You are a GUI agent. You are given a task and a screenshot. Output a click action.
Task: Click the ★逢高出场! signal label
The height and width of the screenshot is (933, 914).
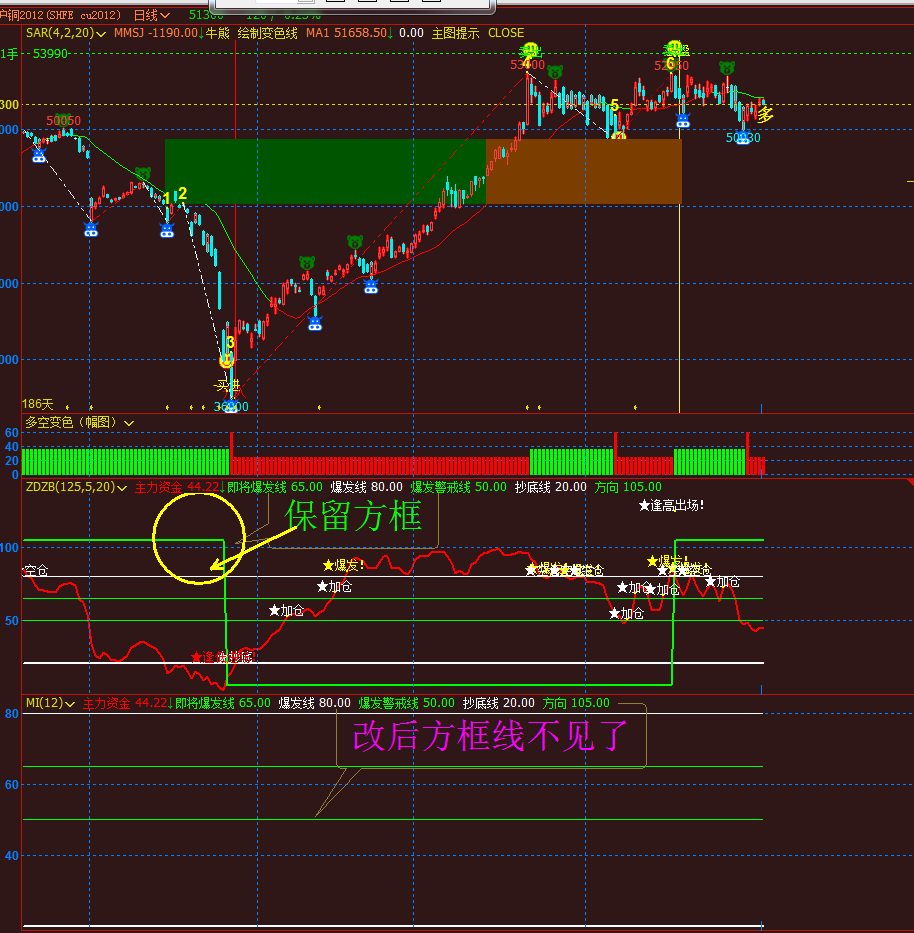point(671,506)
